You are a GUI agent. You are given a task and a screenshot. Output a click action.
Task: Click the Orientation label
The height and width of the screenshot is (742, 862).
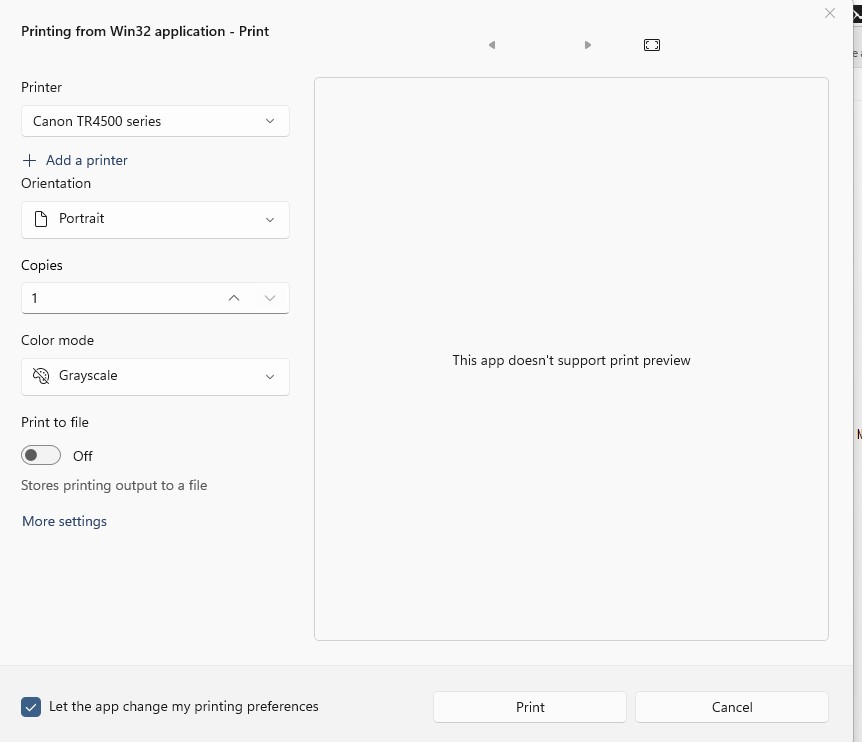click(x=56, y=183)
